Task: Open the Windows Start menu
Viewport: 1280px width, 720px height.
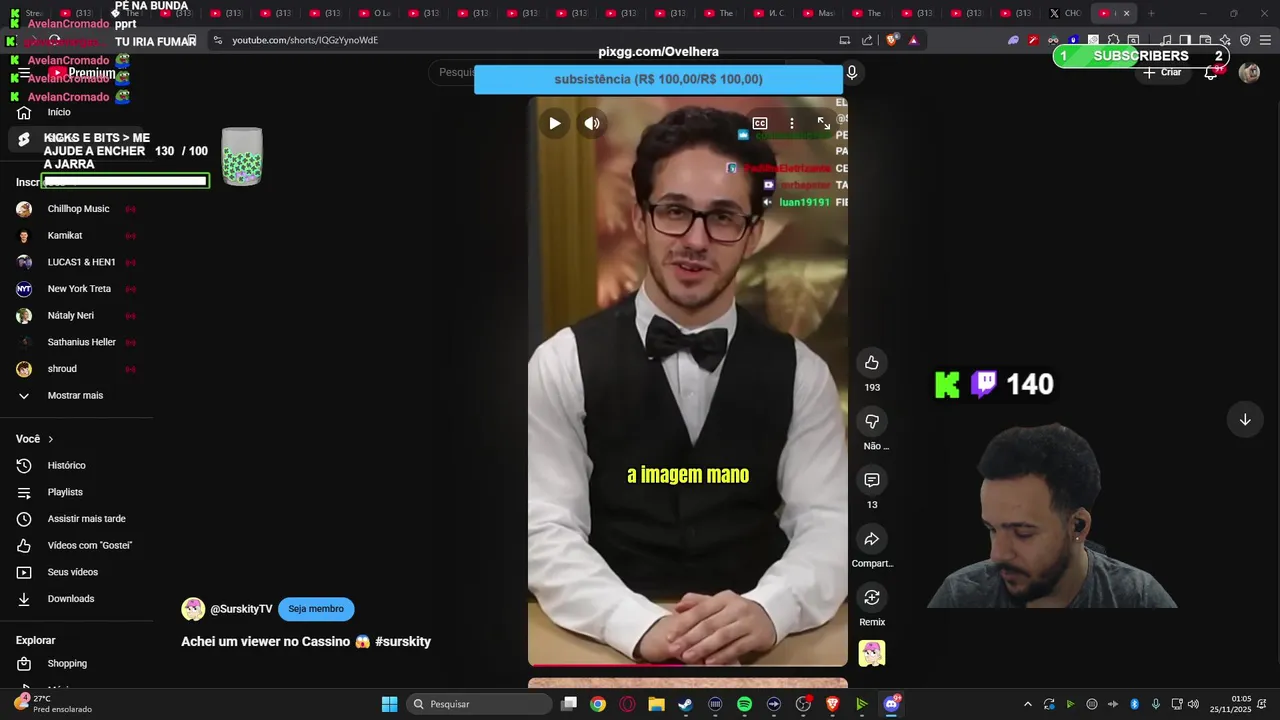Action: [389, 704]
